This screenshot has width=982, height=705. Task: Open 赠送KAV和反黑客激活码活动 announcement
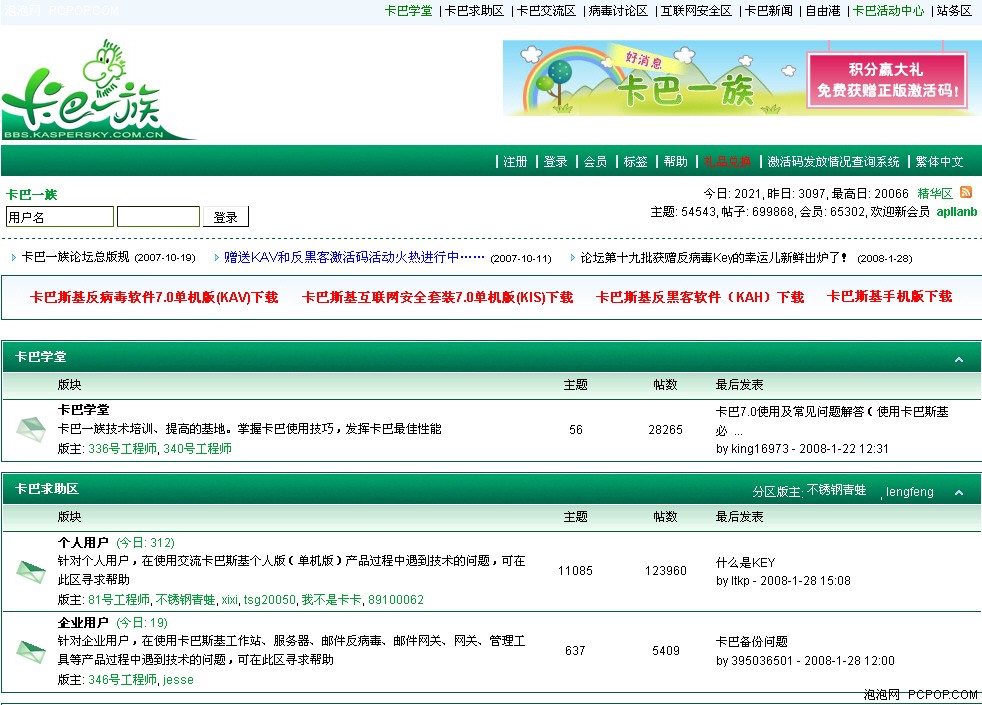[354, 257]
